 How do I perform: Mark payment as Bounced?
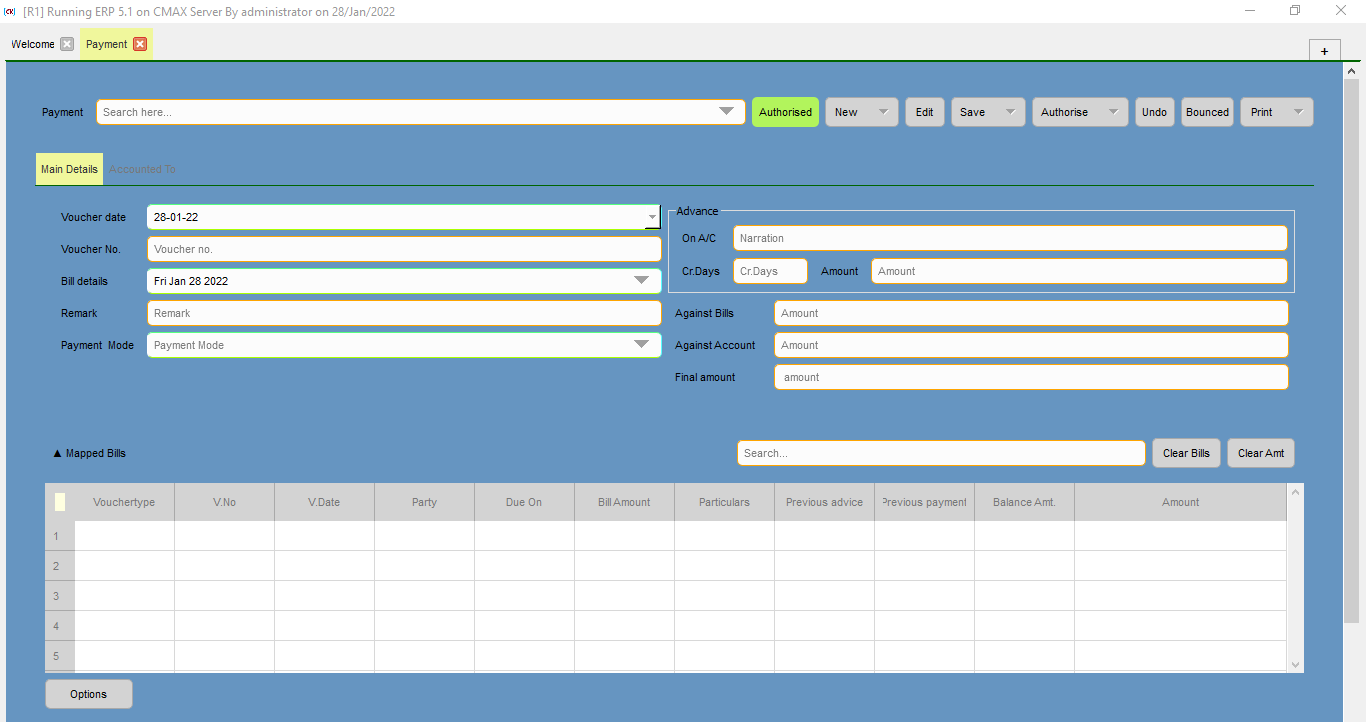[x=1207, y=112]
